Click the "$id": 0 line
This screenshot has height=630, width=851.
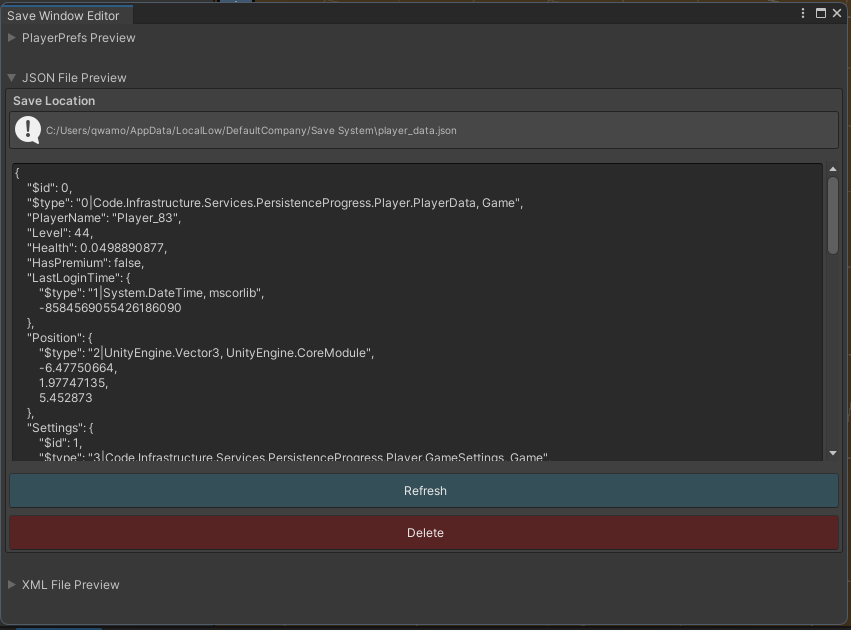[x=49, y=188]
